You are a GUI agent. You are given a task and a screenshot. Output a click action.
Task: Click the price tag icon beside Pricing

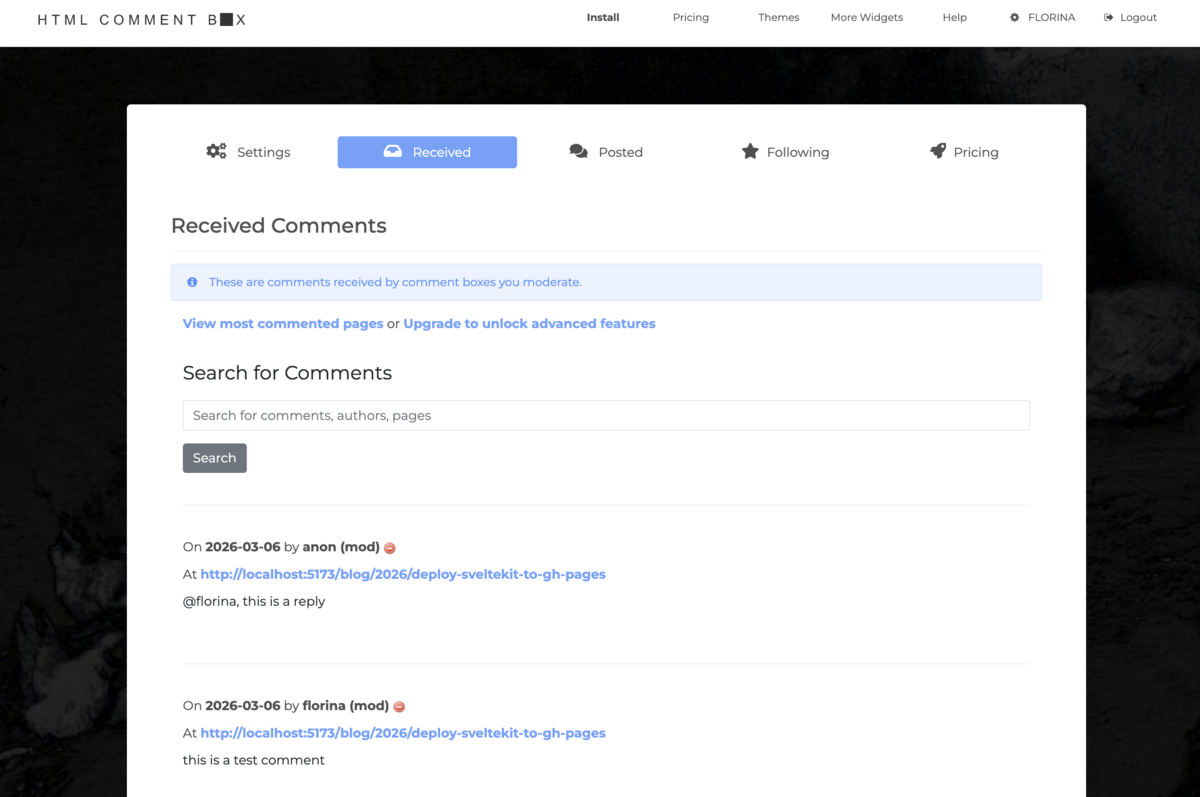[x=937, y=151]
